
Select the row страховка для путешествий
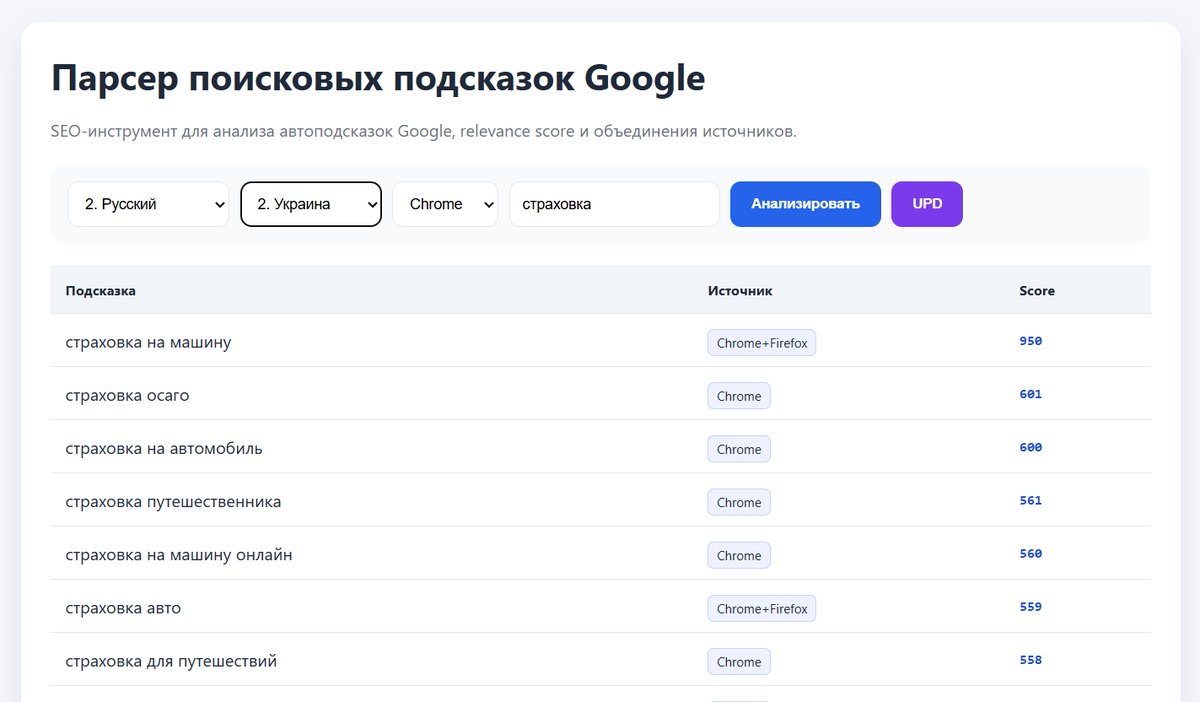click(600, 660)
